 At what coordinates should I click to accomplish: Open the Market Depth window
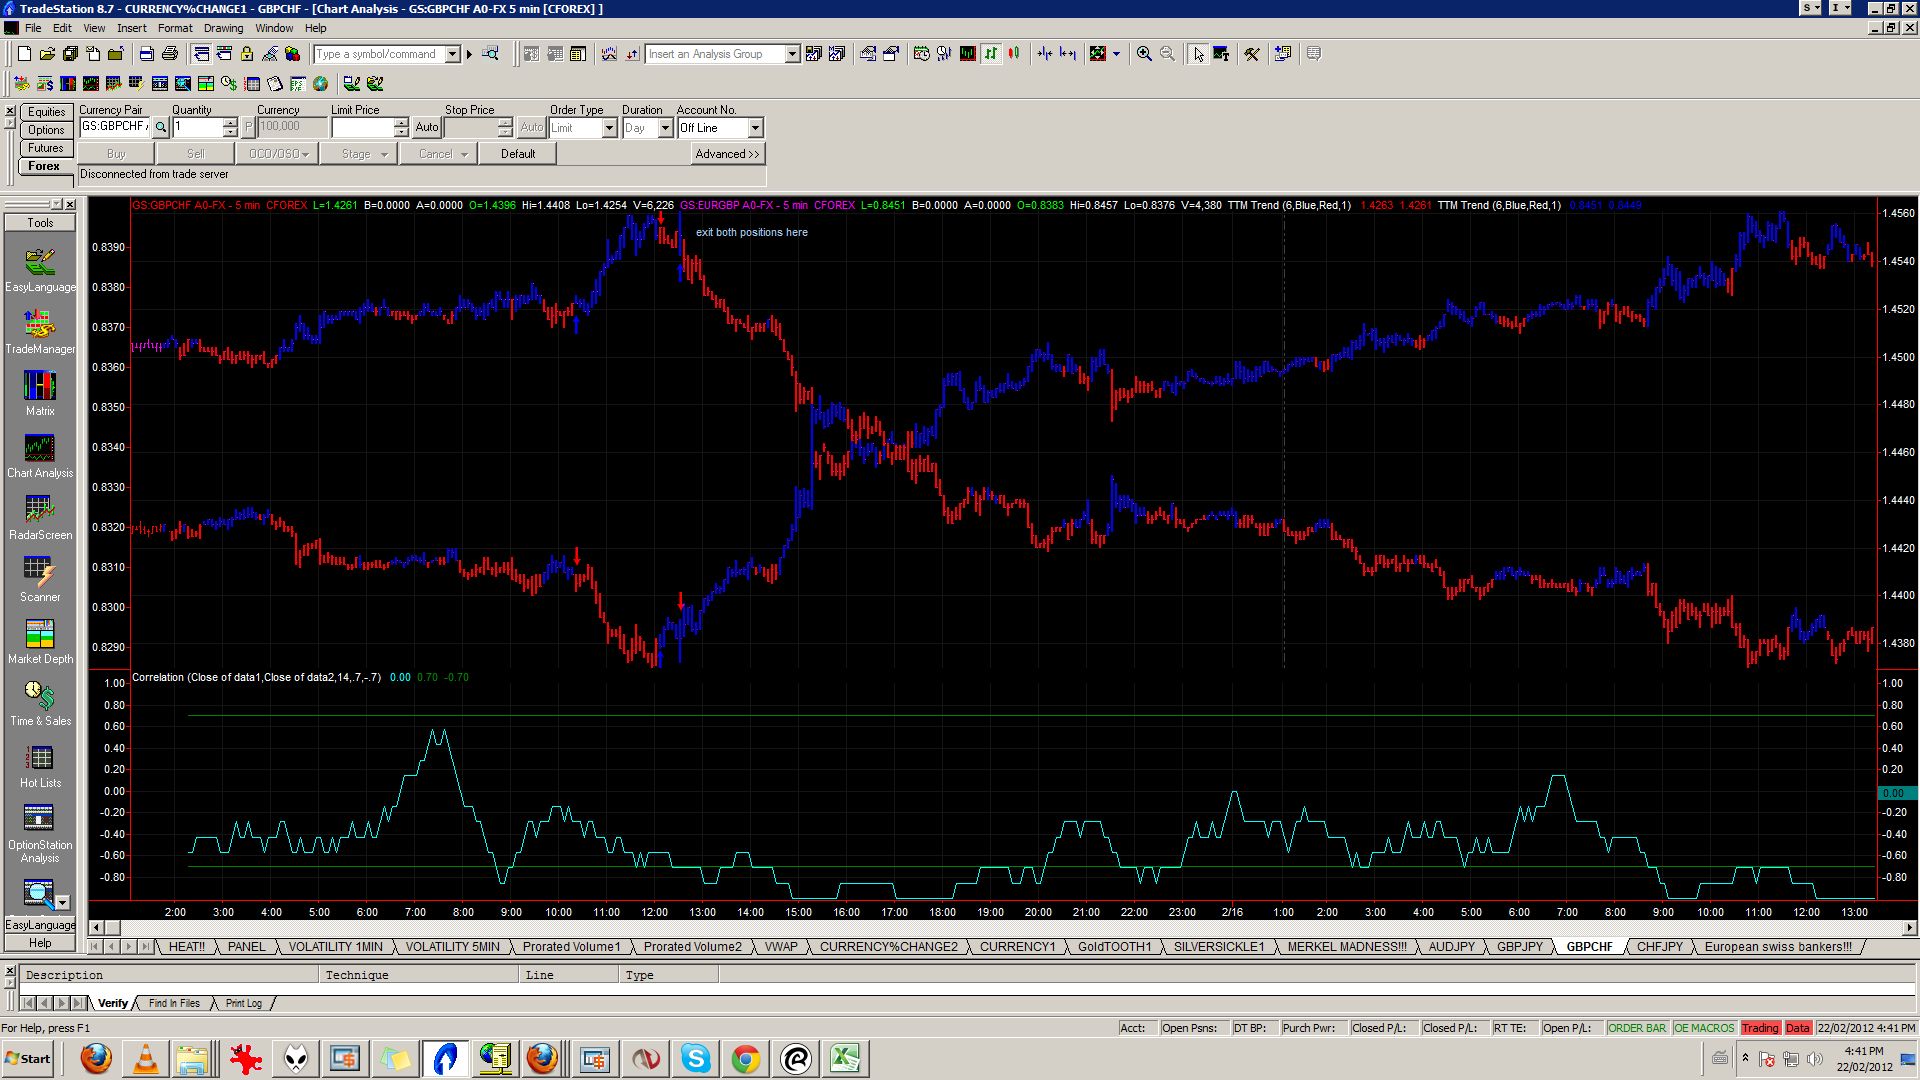(40, 641)
